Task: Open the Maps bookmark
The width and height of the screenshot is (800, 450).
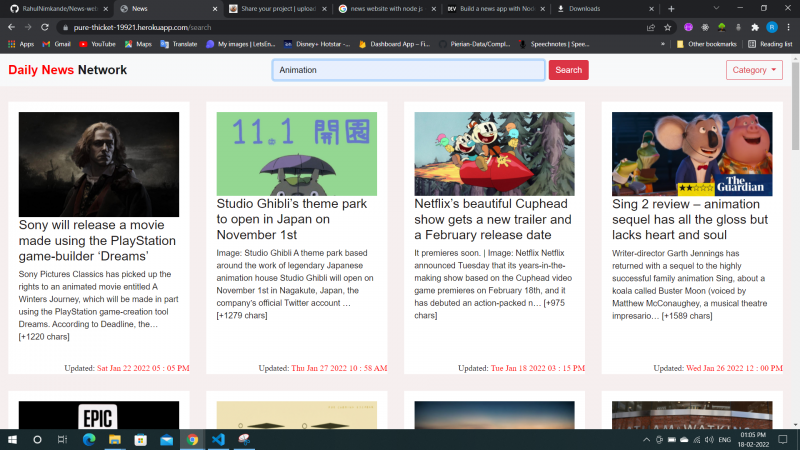Action: (x=138, y=44)
